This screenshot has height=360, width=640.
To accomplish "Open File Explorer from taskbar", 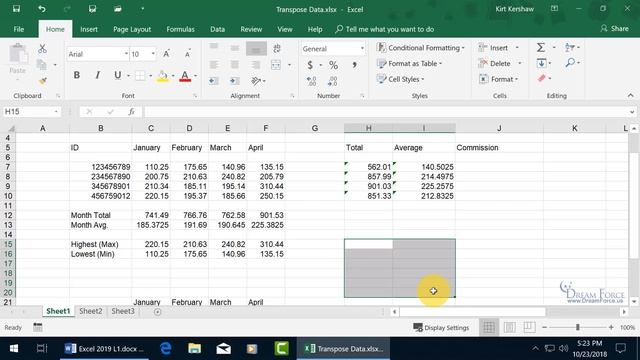I will (x=195, y=349).
